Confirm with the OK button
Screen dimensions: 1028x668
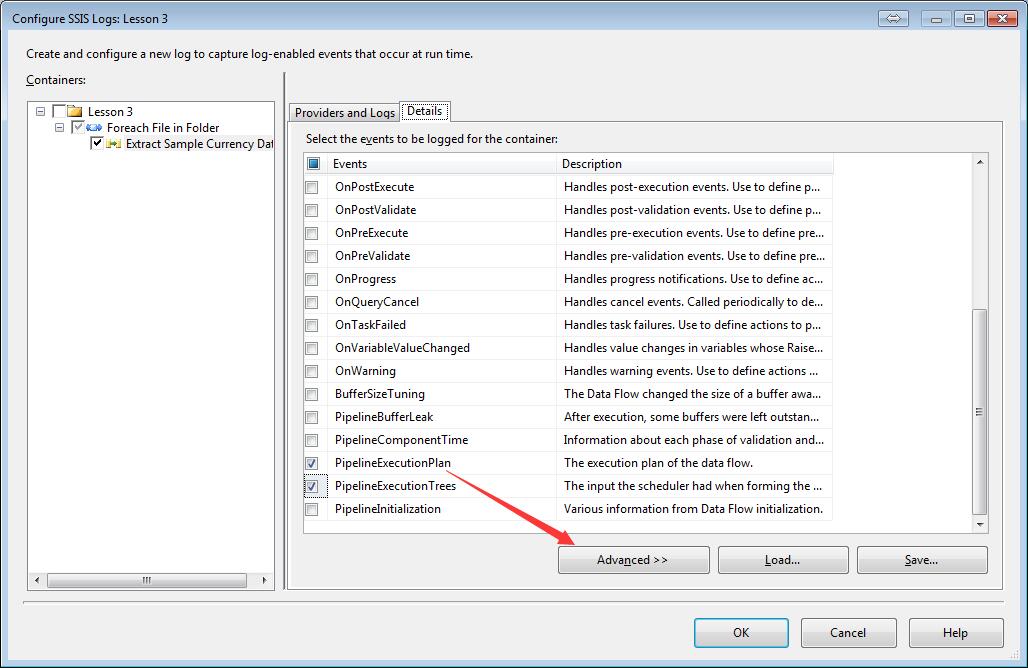[741, 633]
